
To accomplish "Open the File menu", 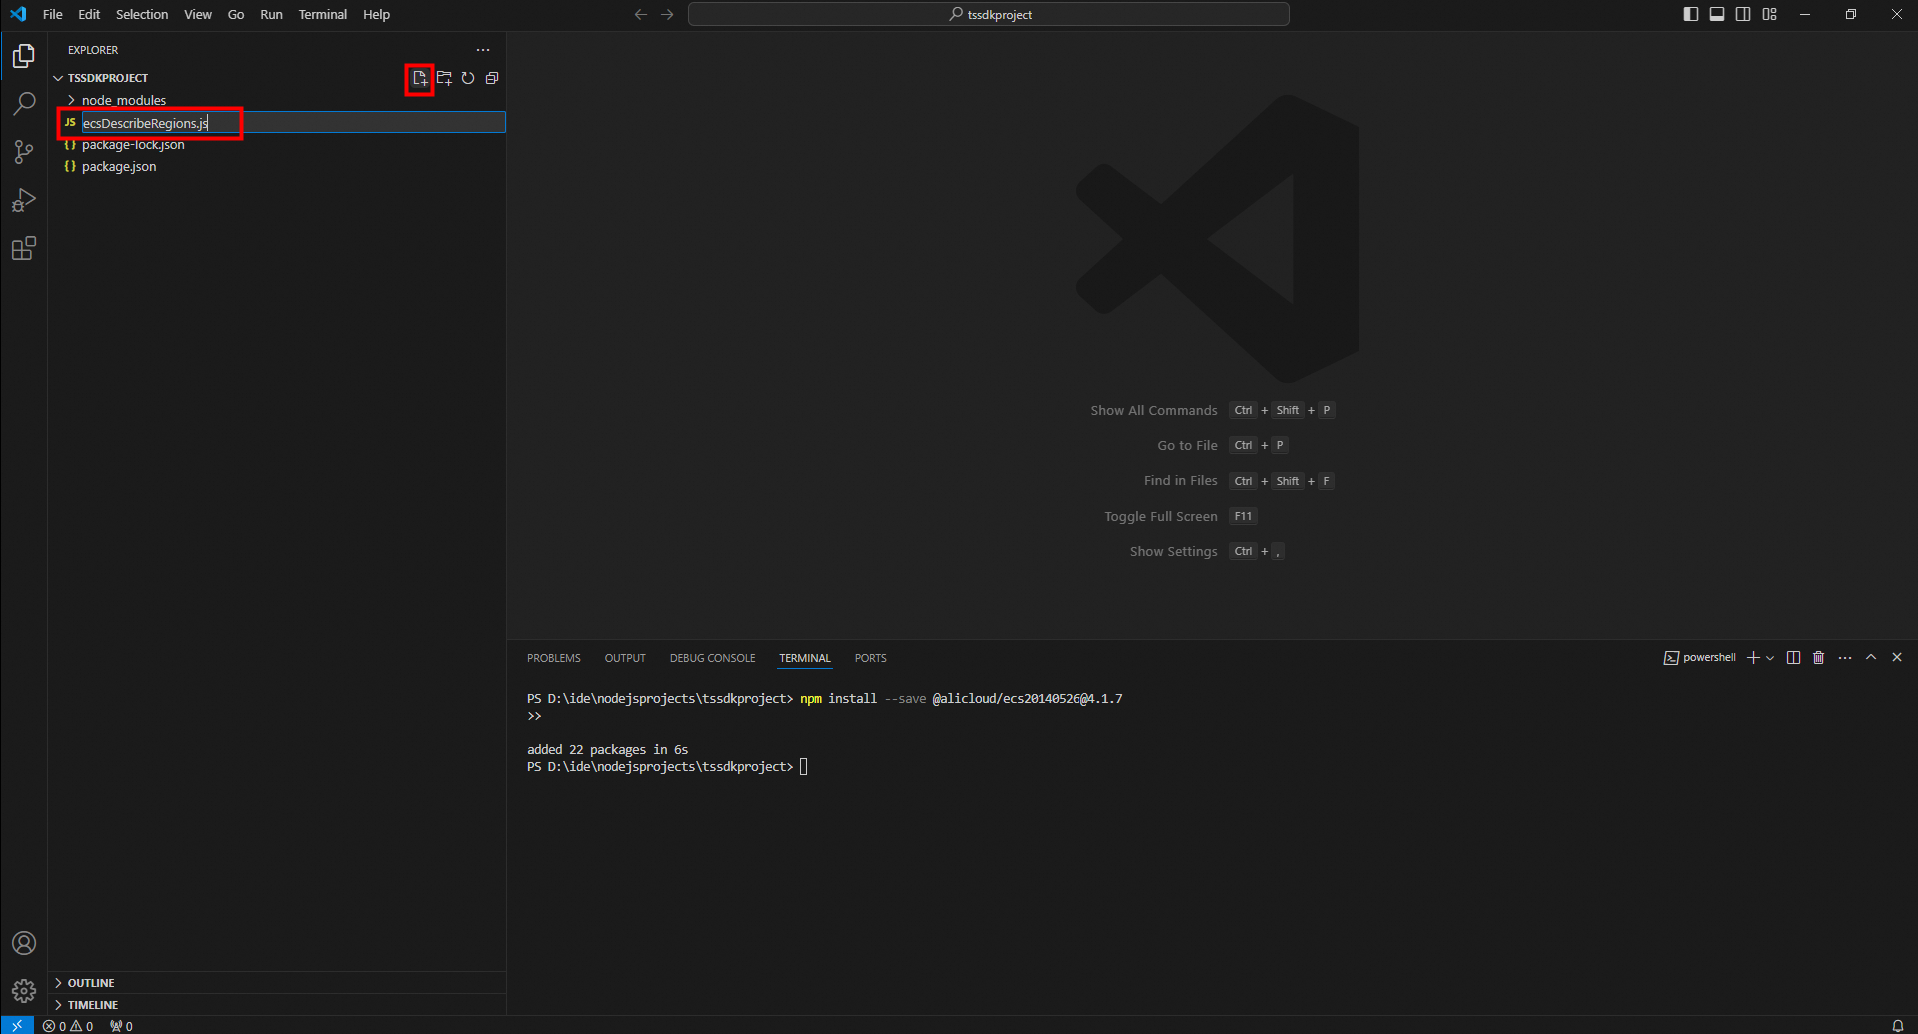I will pos(53,14).
